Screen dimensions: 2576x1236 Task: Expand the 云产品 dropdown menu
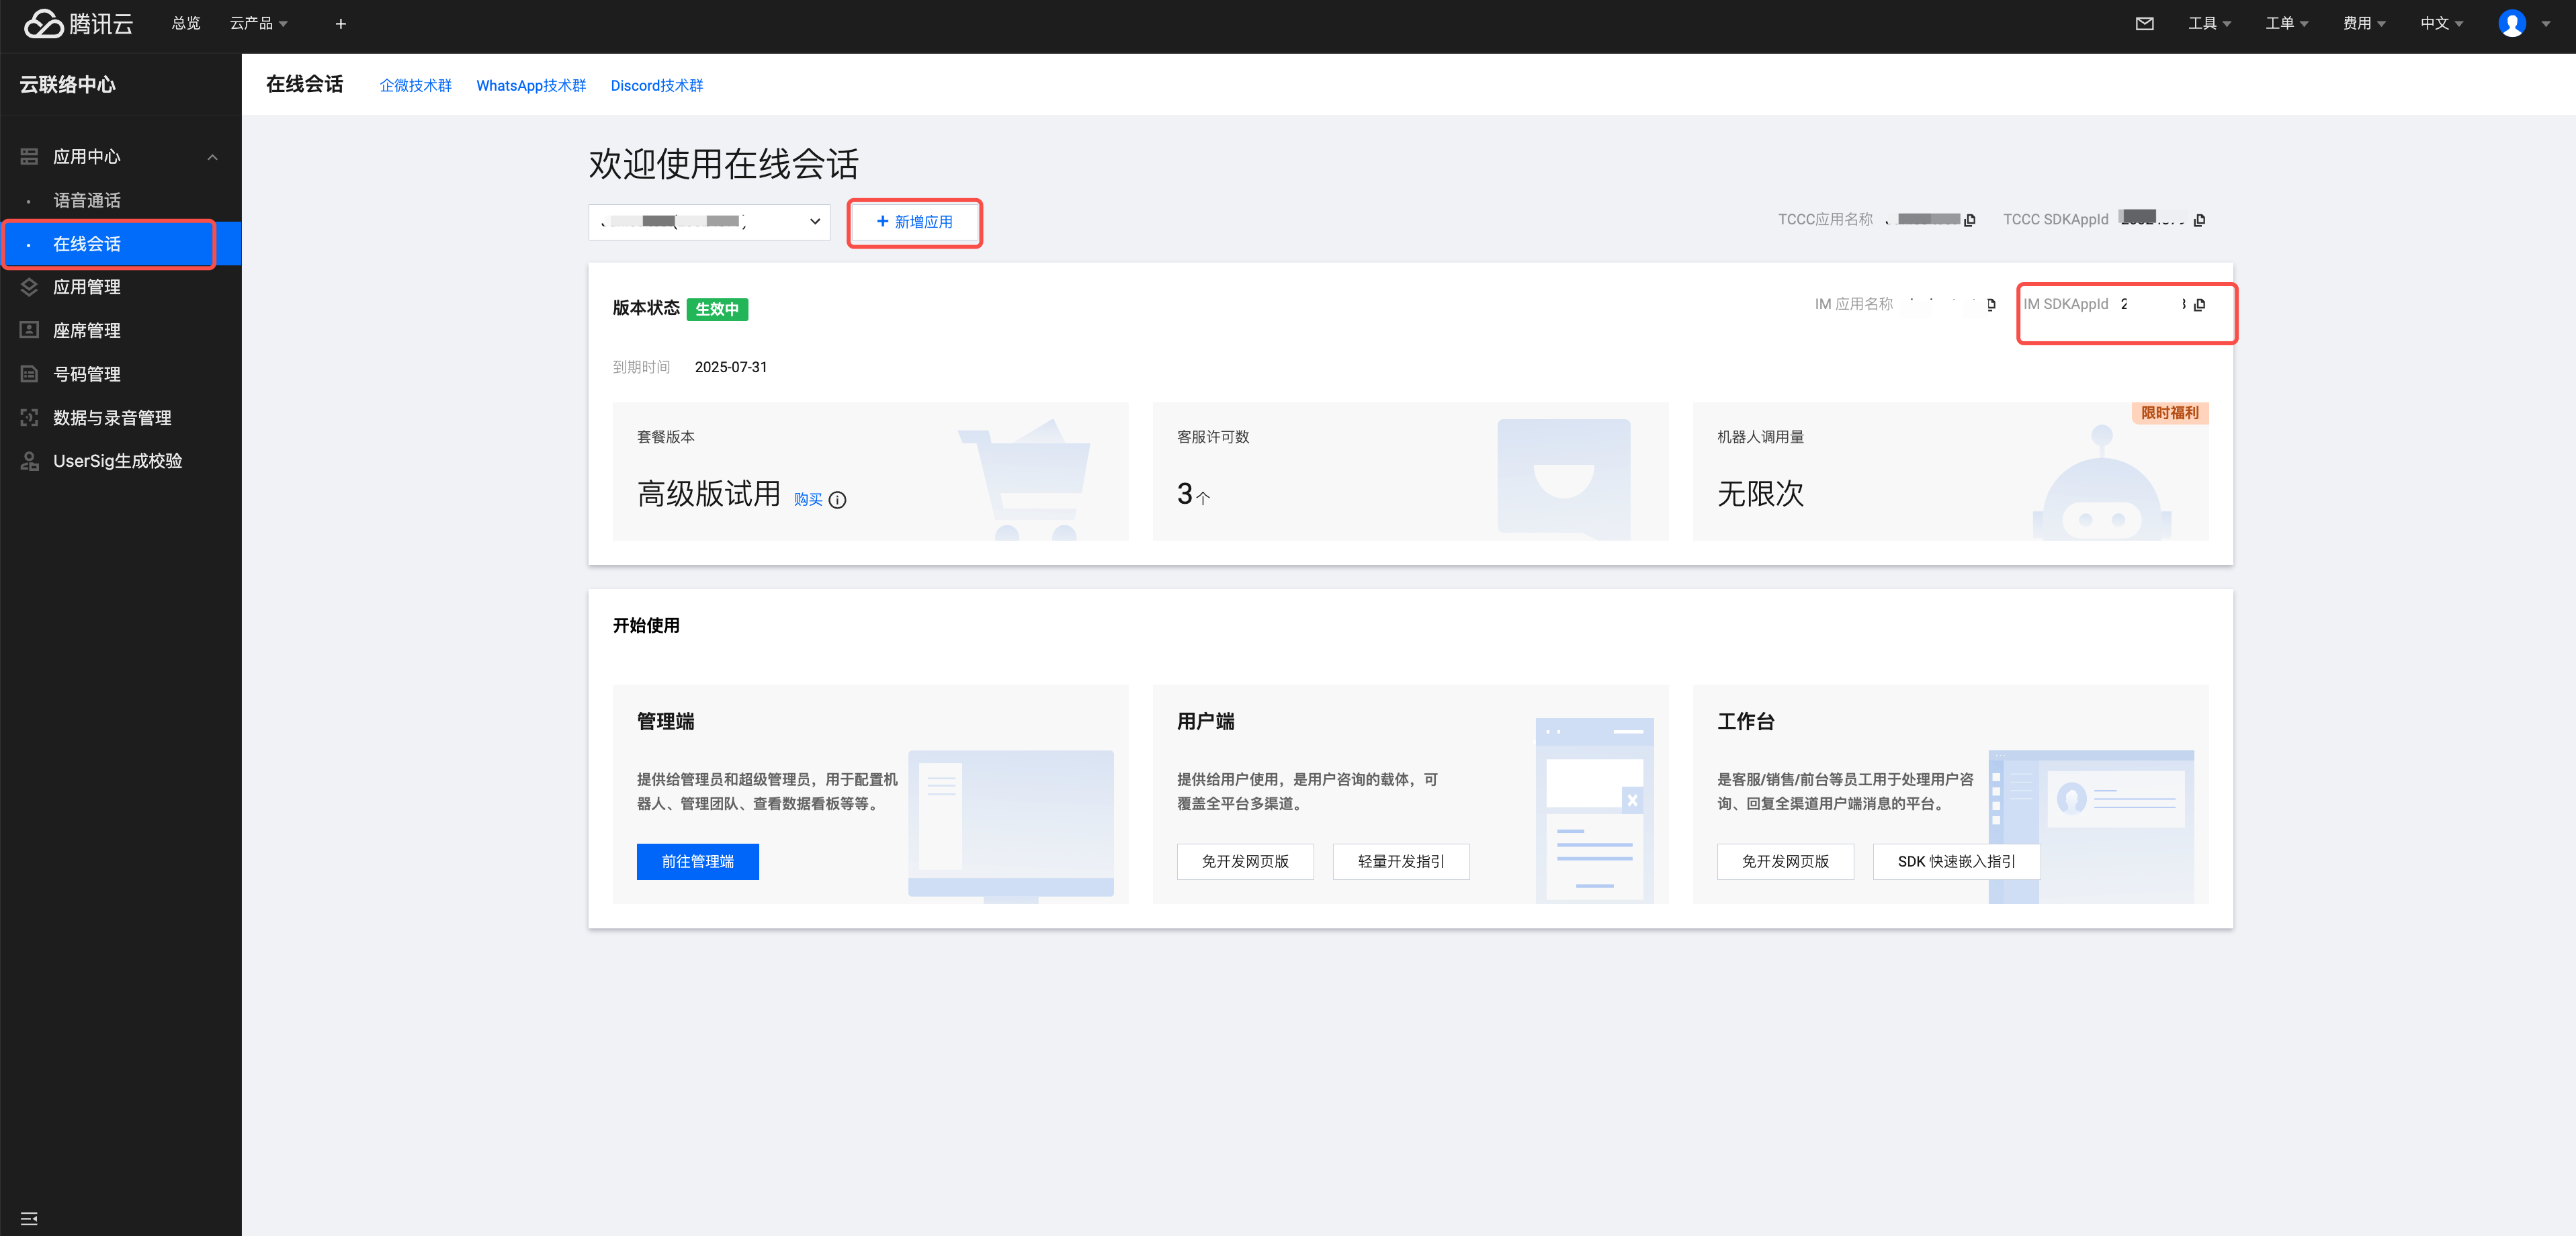pos(258,23)
